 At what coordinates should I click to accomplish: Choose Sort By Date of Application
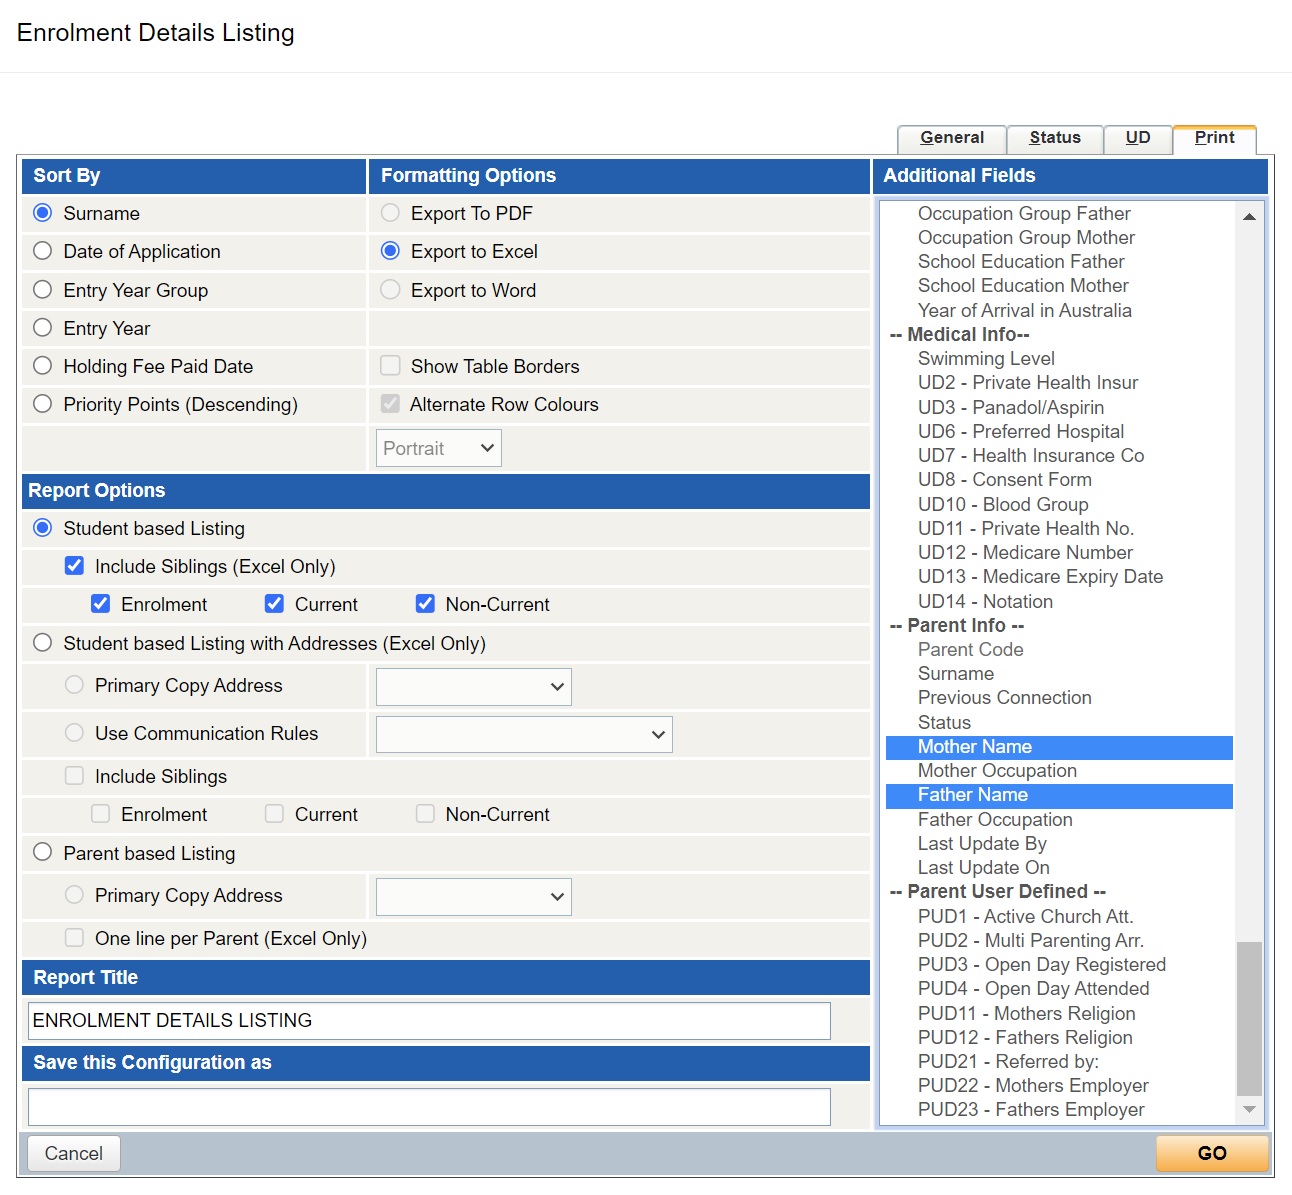coord(43,251)
